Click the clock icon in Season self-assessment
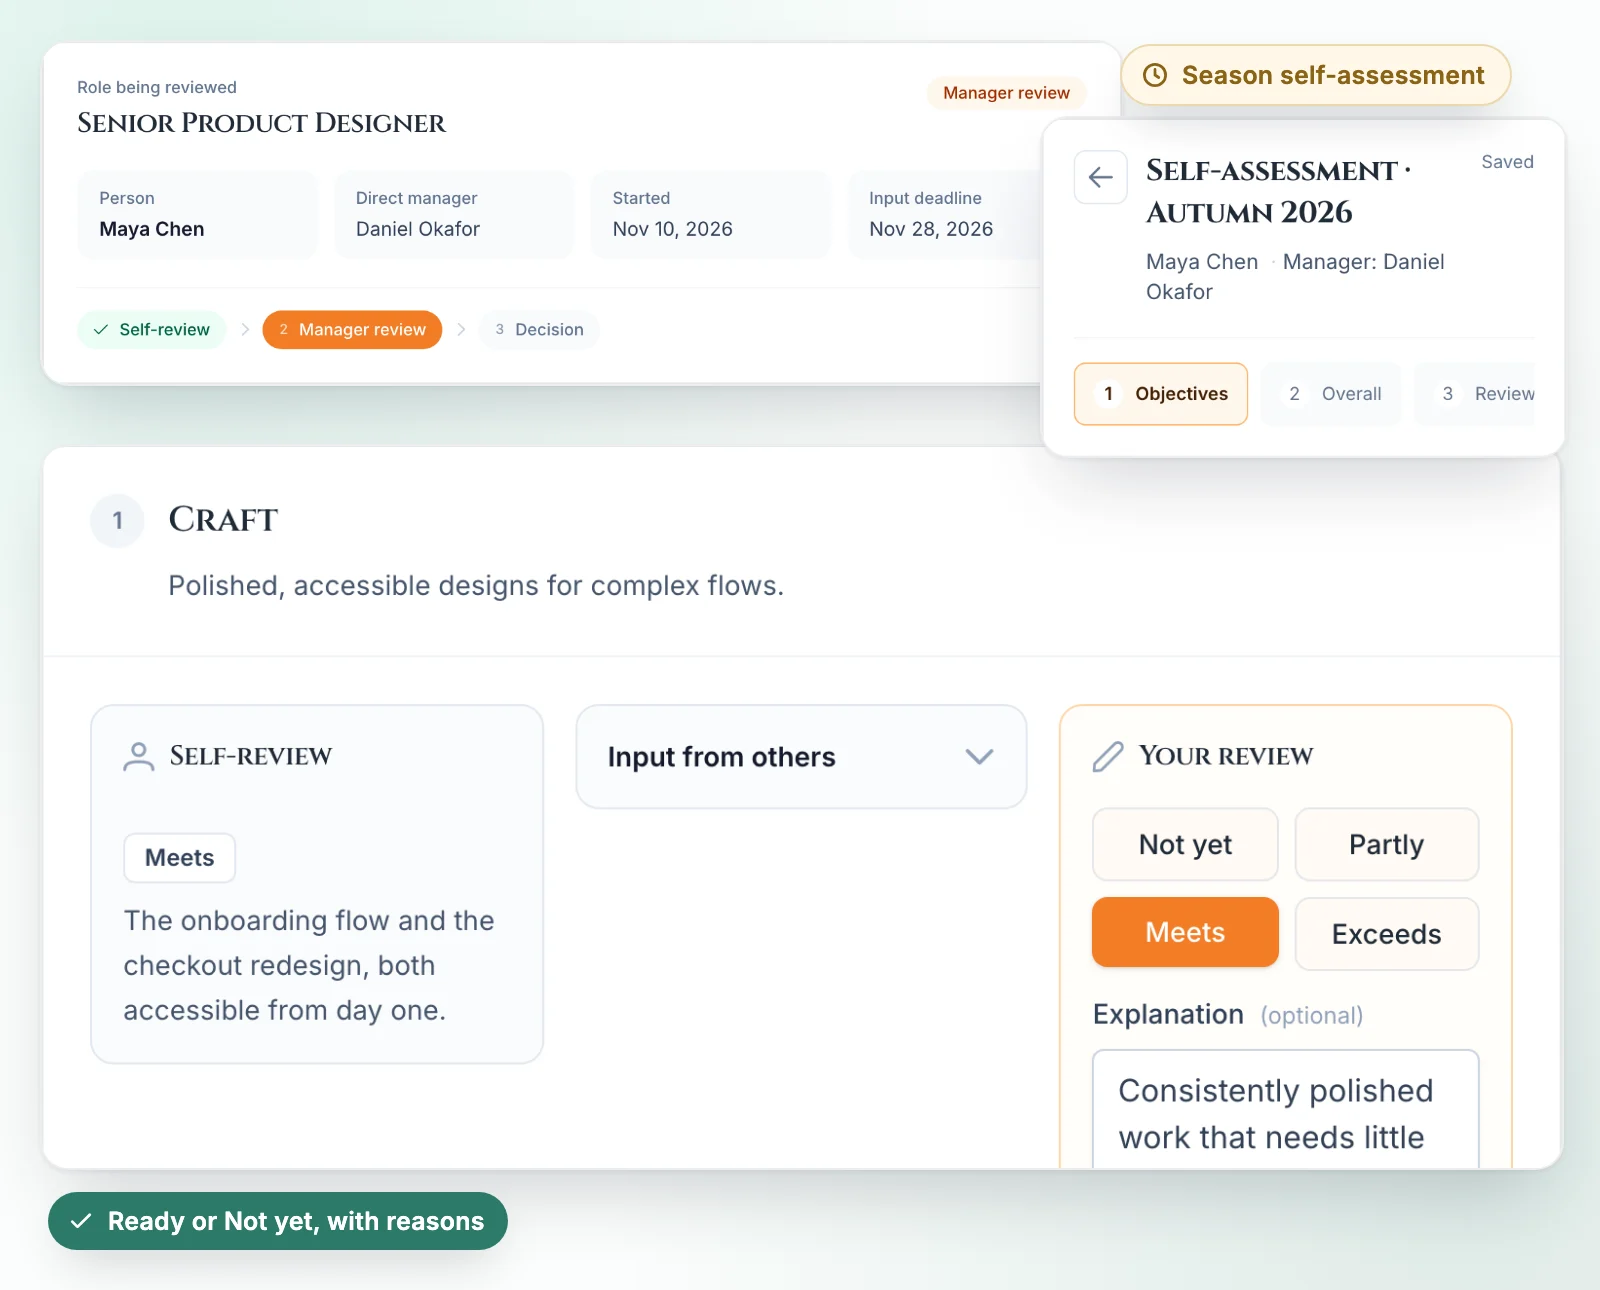The height and width of the screenshot is (1290, 1600). 1155,75
